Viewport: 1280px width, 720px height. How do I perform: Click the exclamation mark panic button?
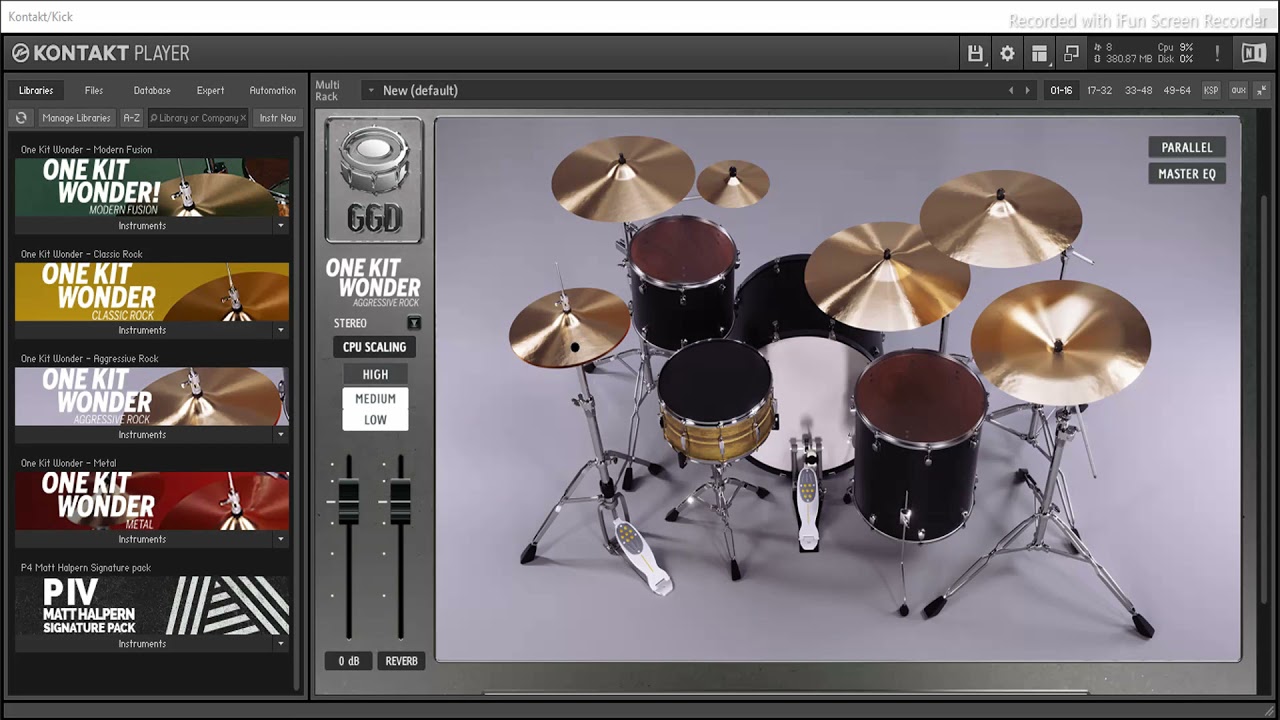pos(1217,54)
